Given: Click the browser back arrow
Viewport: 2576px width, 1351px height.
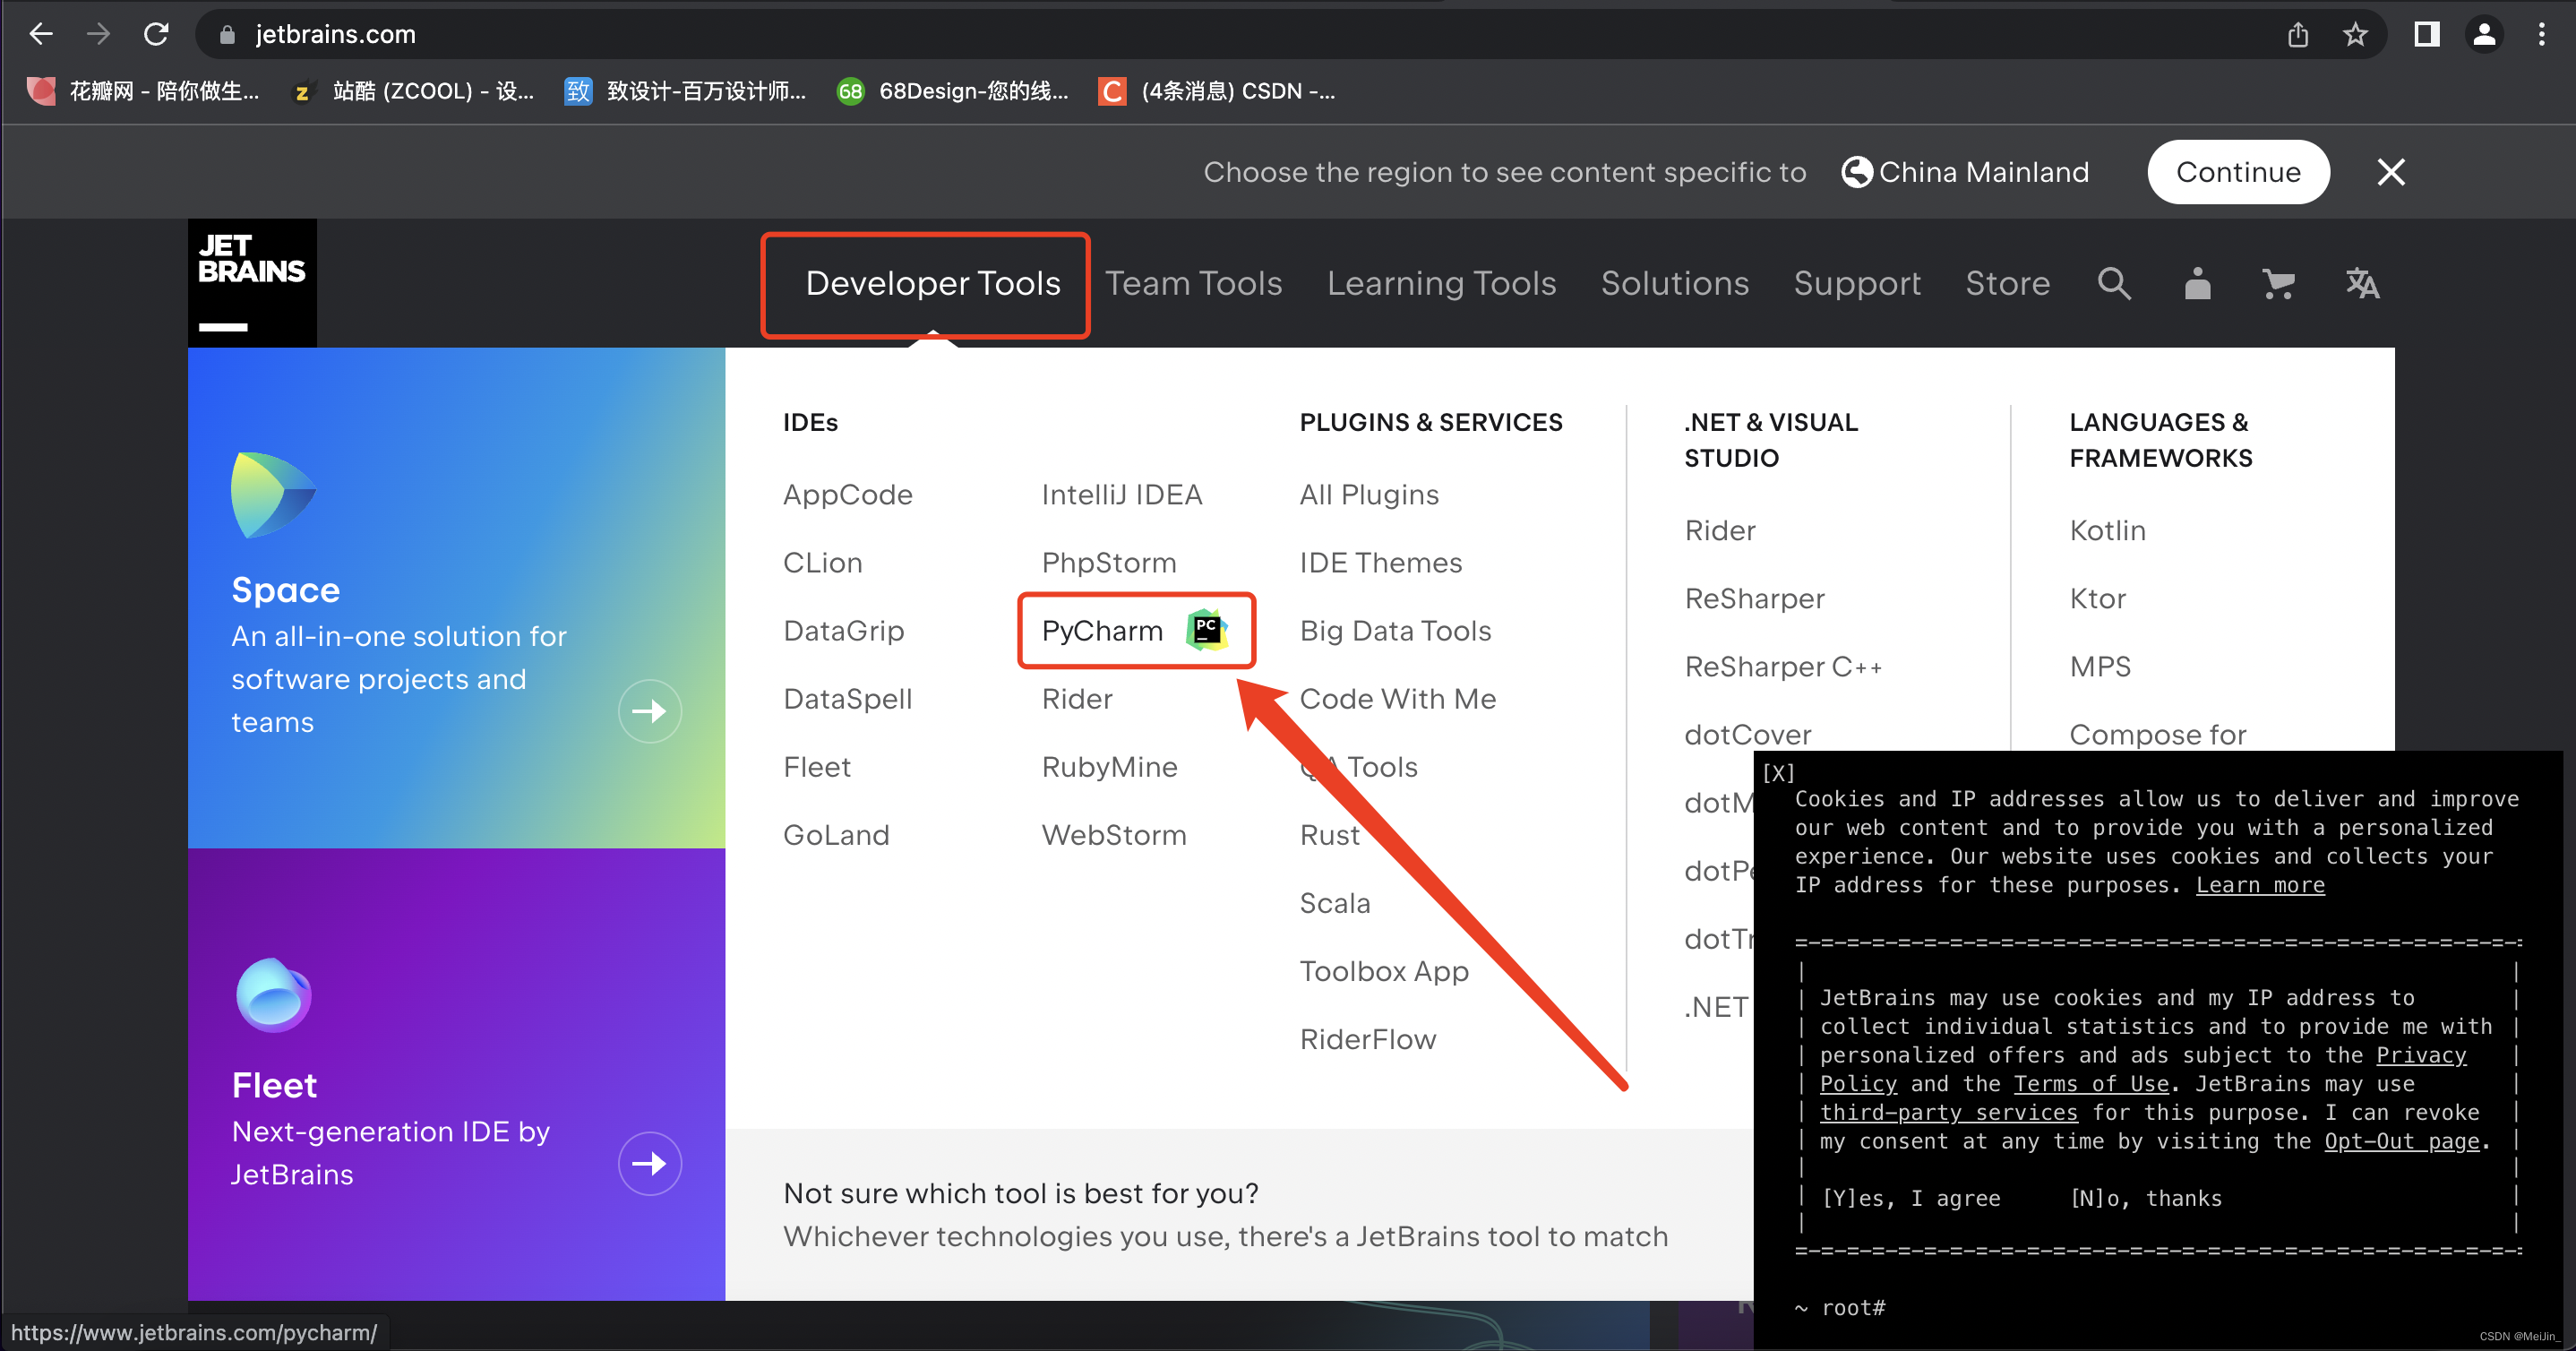Looking at the screenshot, I should coord(41,34).
